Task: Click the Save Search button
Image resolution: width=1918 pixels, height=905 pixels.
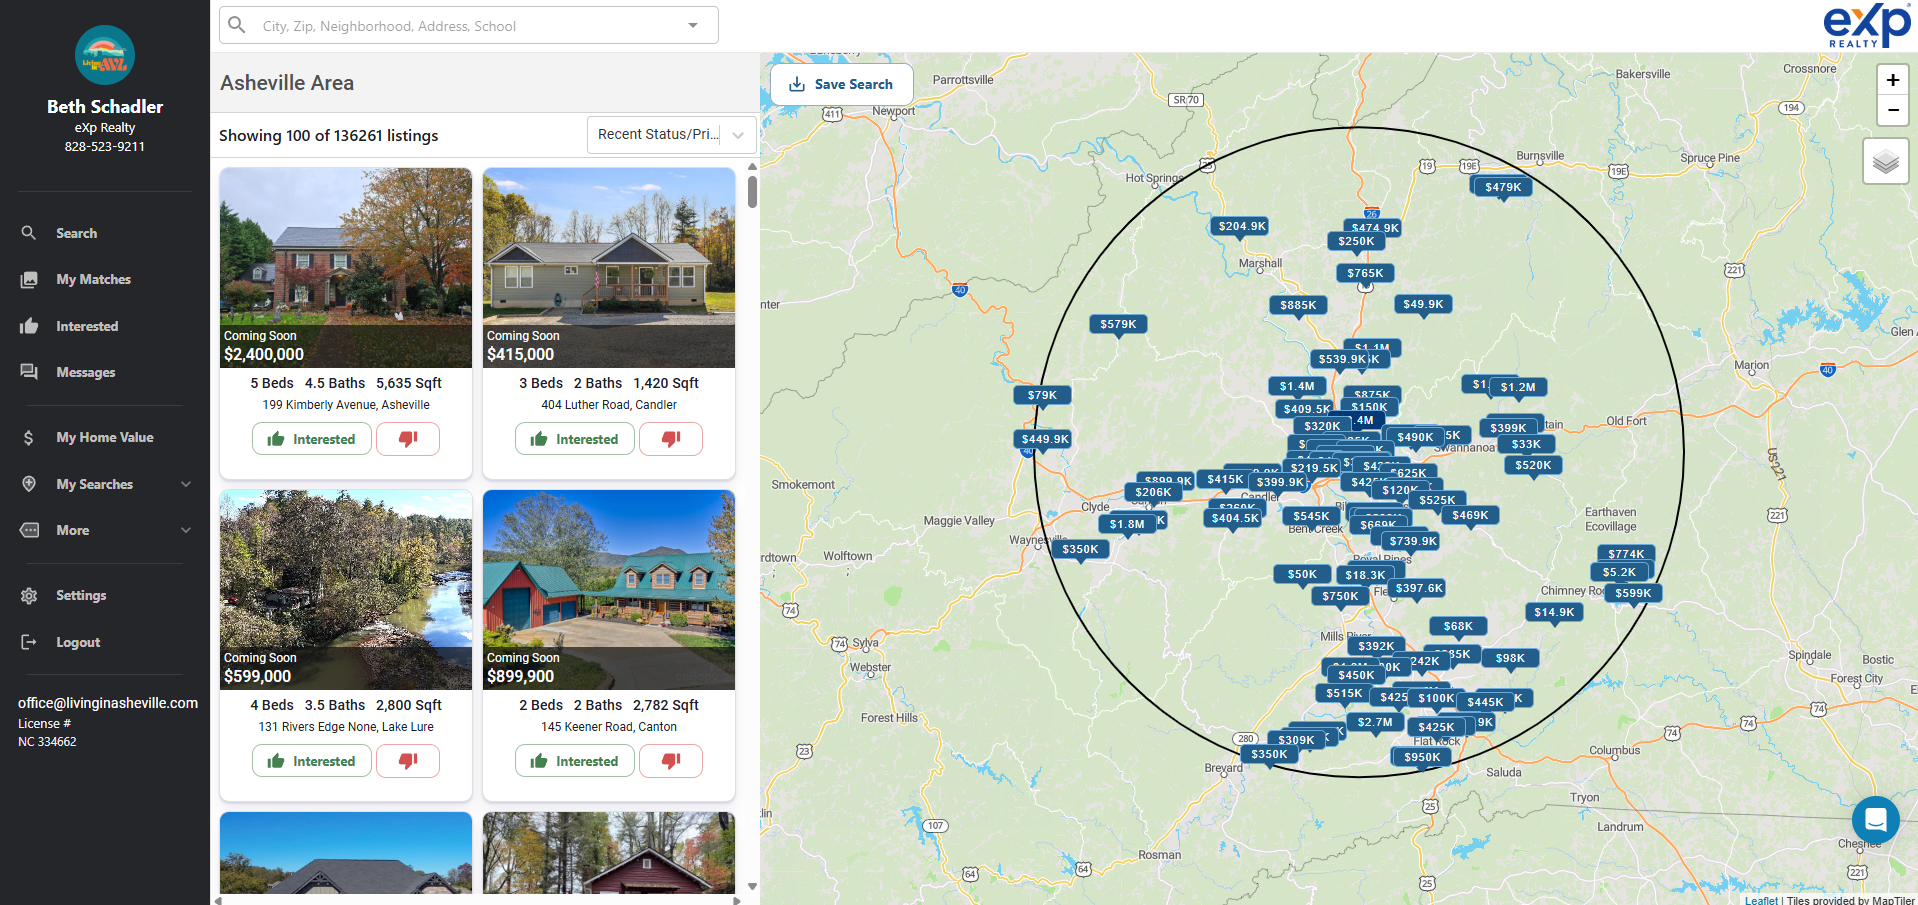Action: point(841,84)
